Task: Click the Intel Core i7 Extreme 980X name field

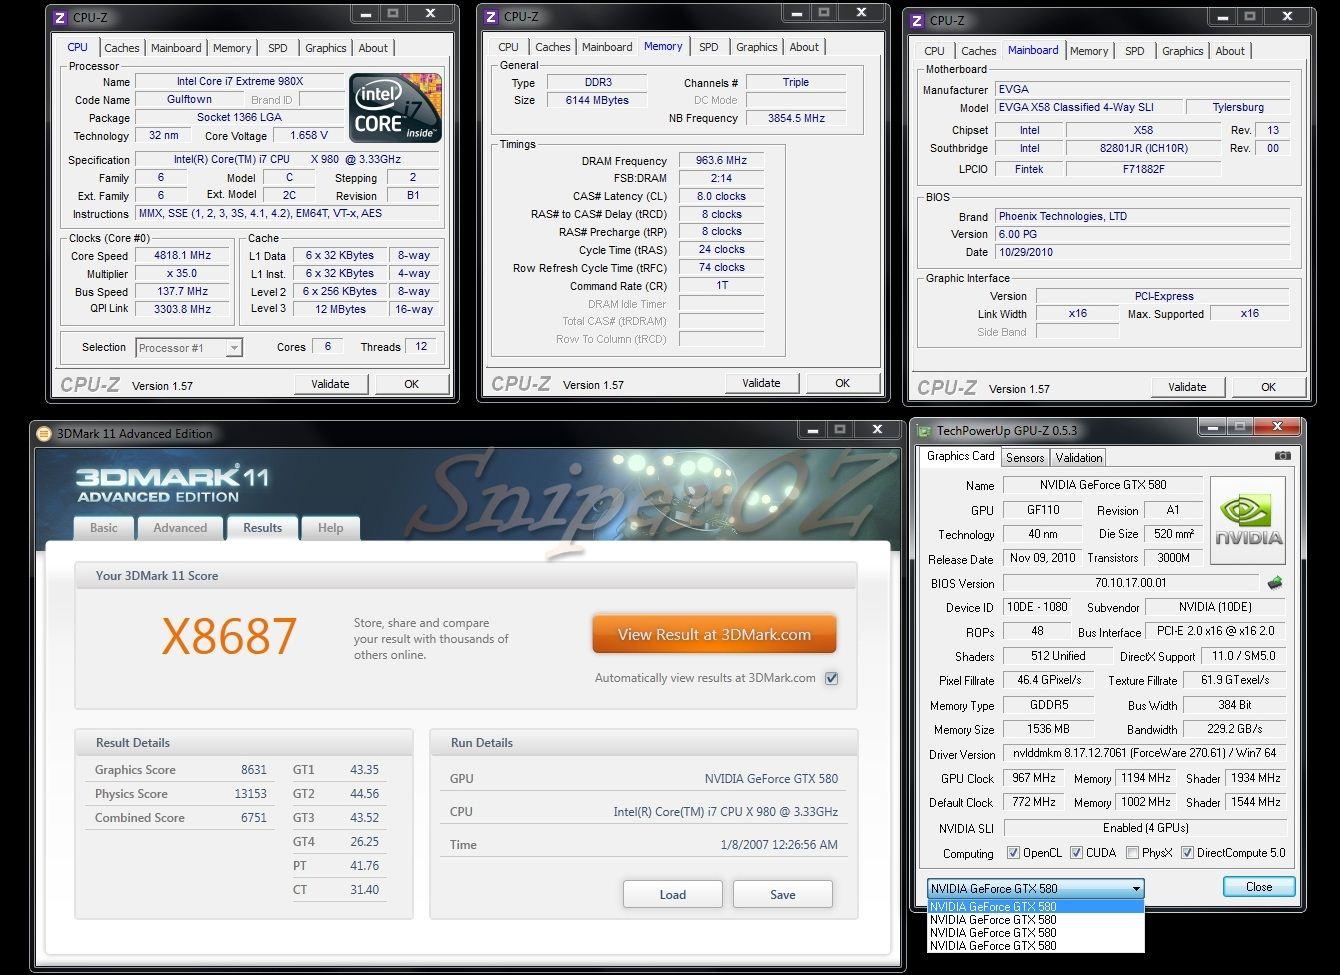Action: 240,82
